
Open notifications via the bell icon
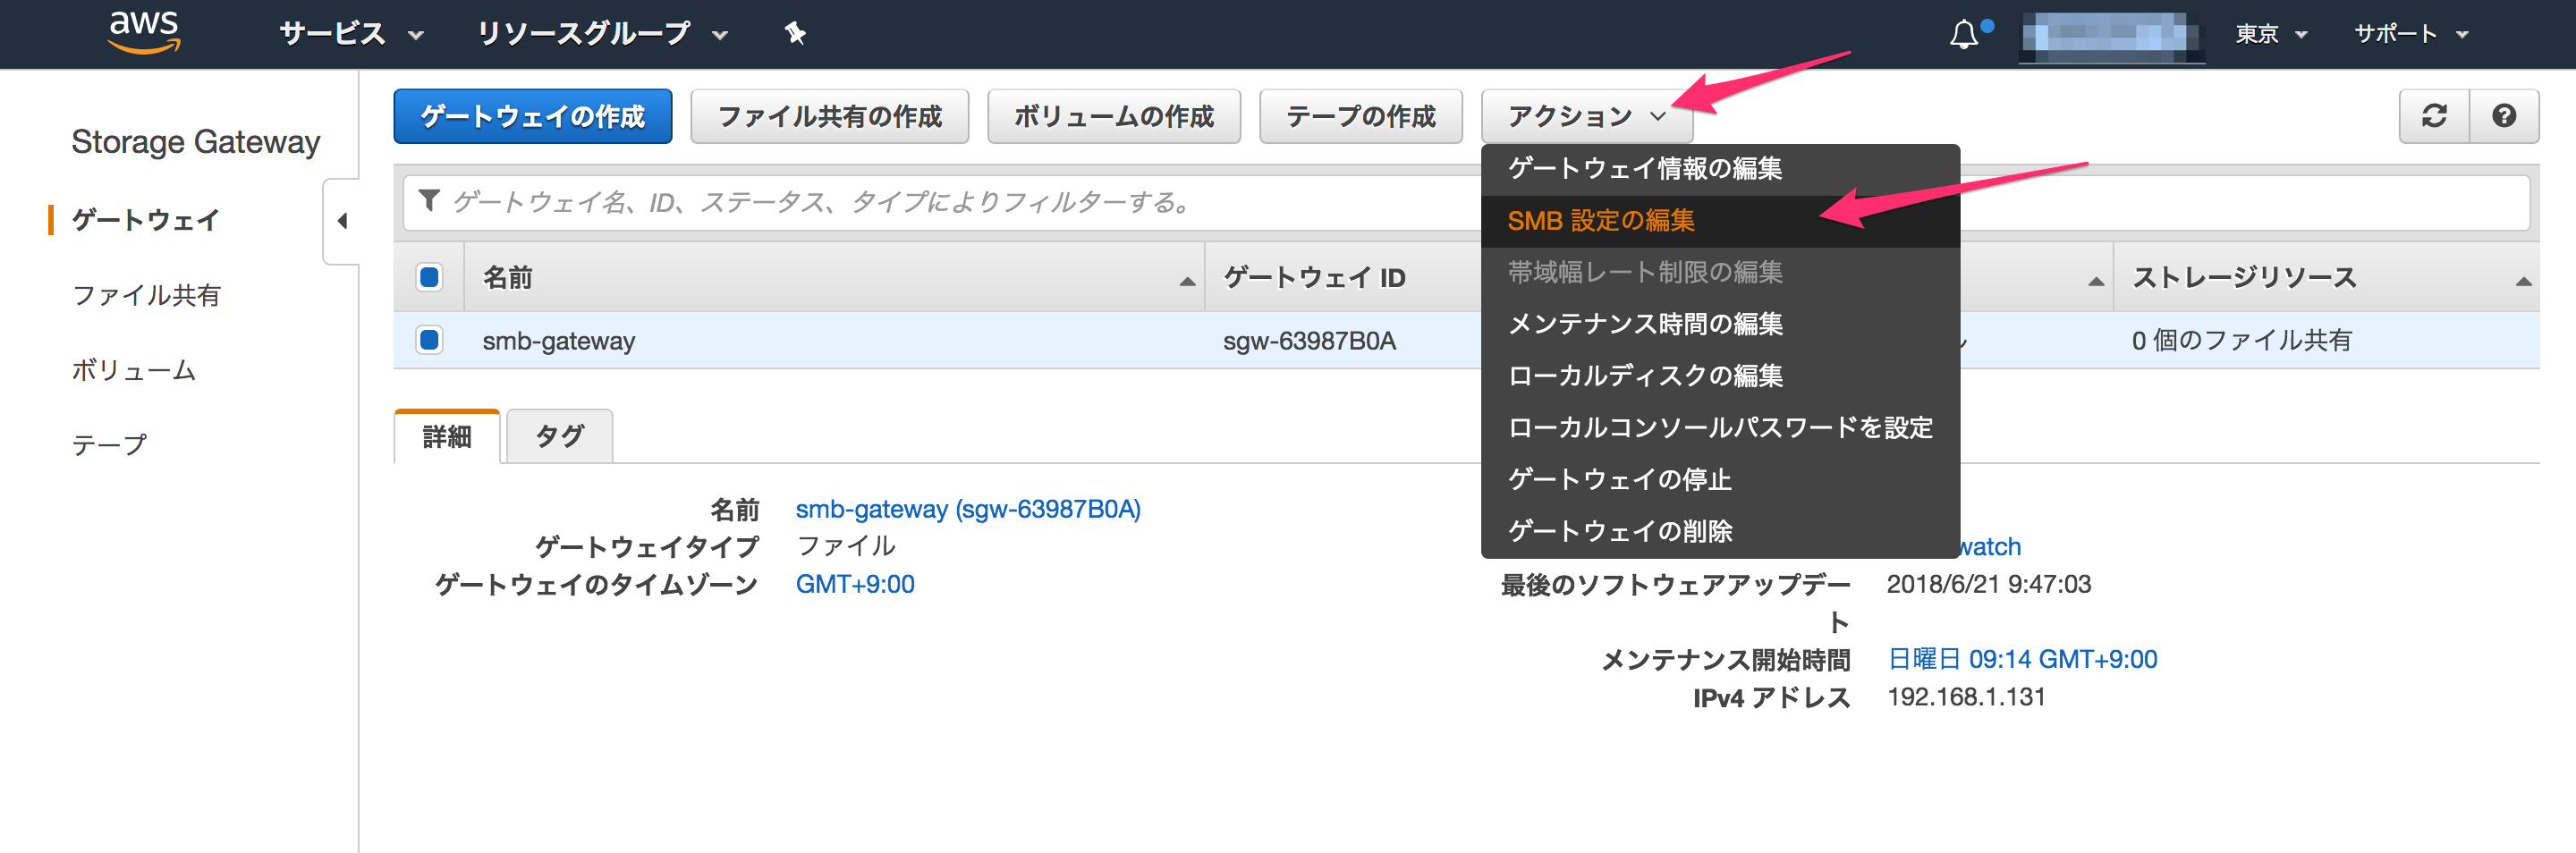click(x=1964, y=33)
